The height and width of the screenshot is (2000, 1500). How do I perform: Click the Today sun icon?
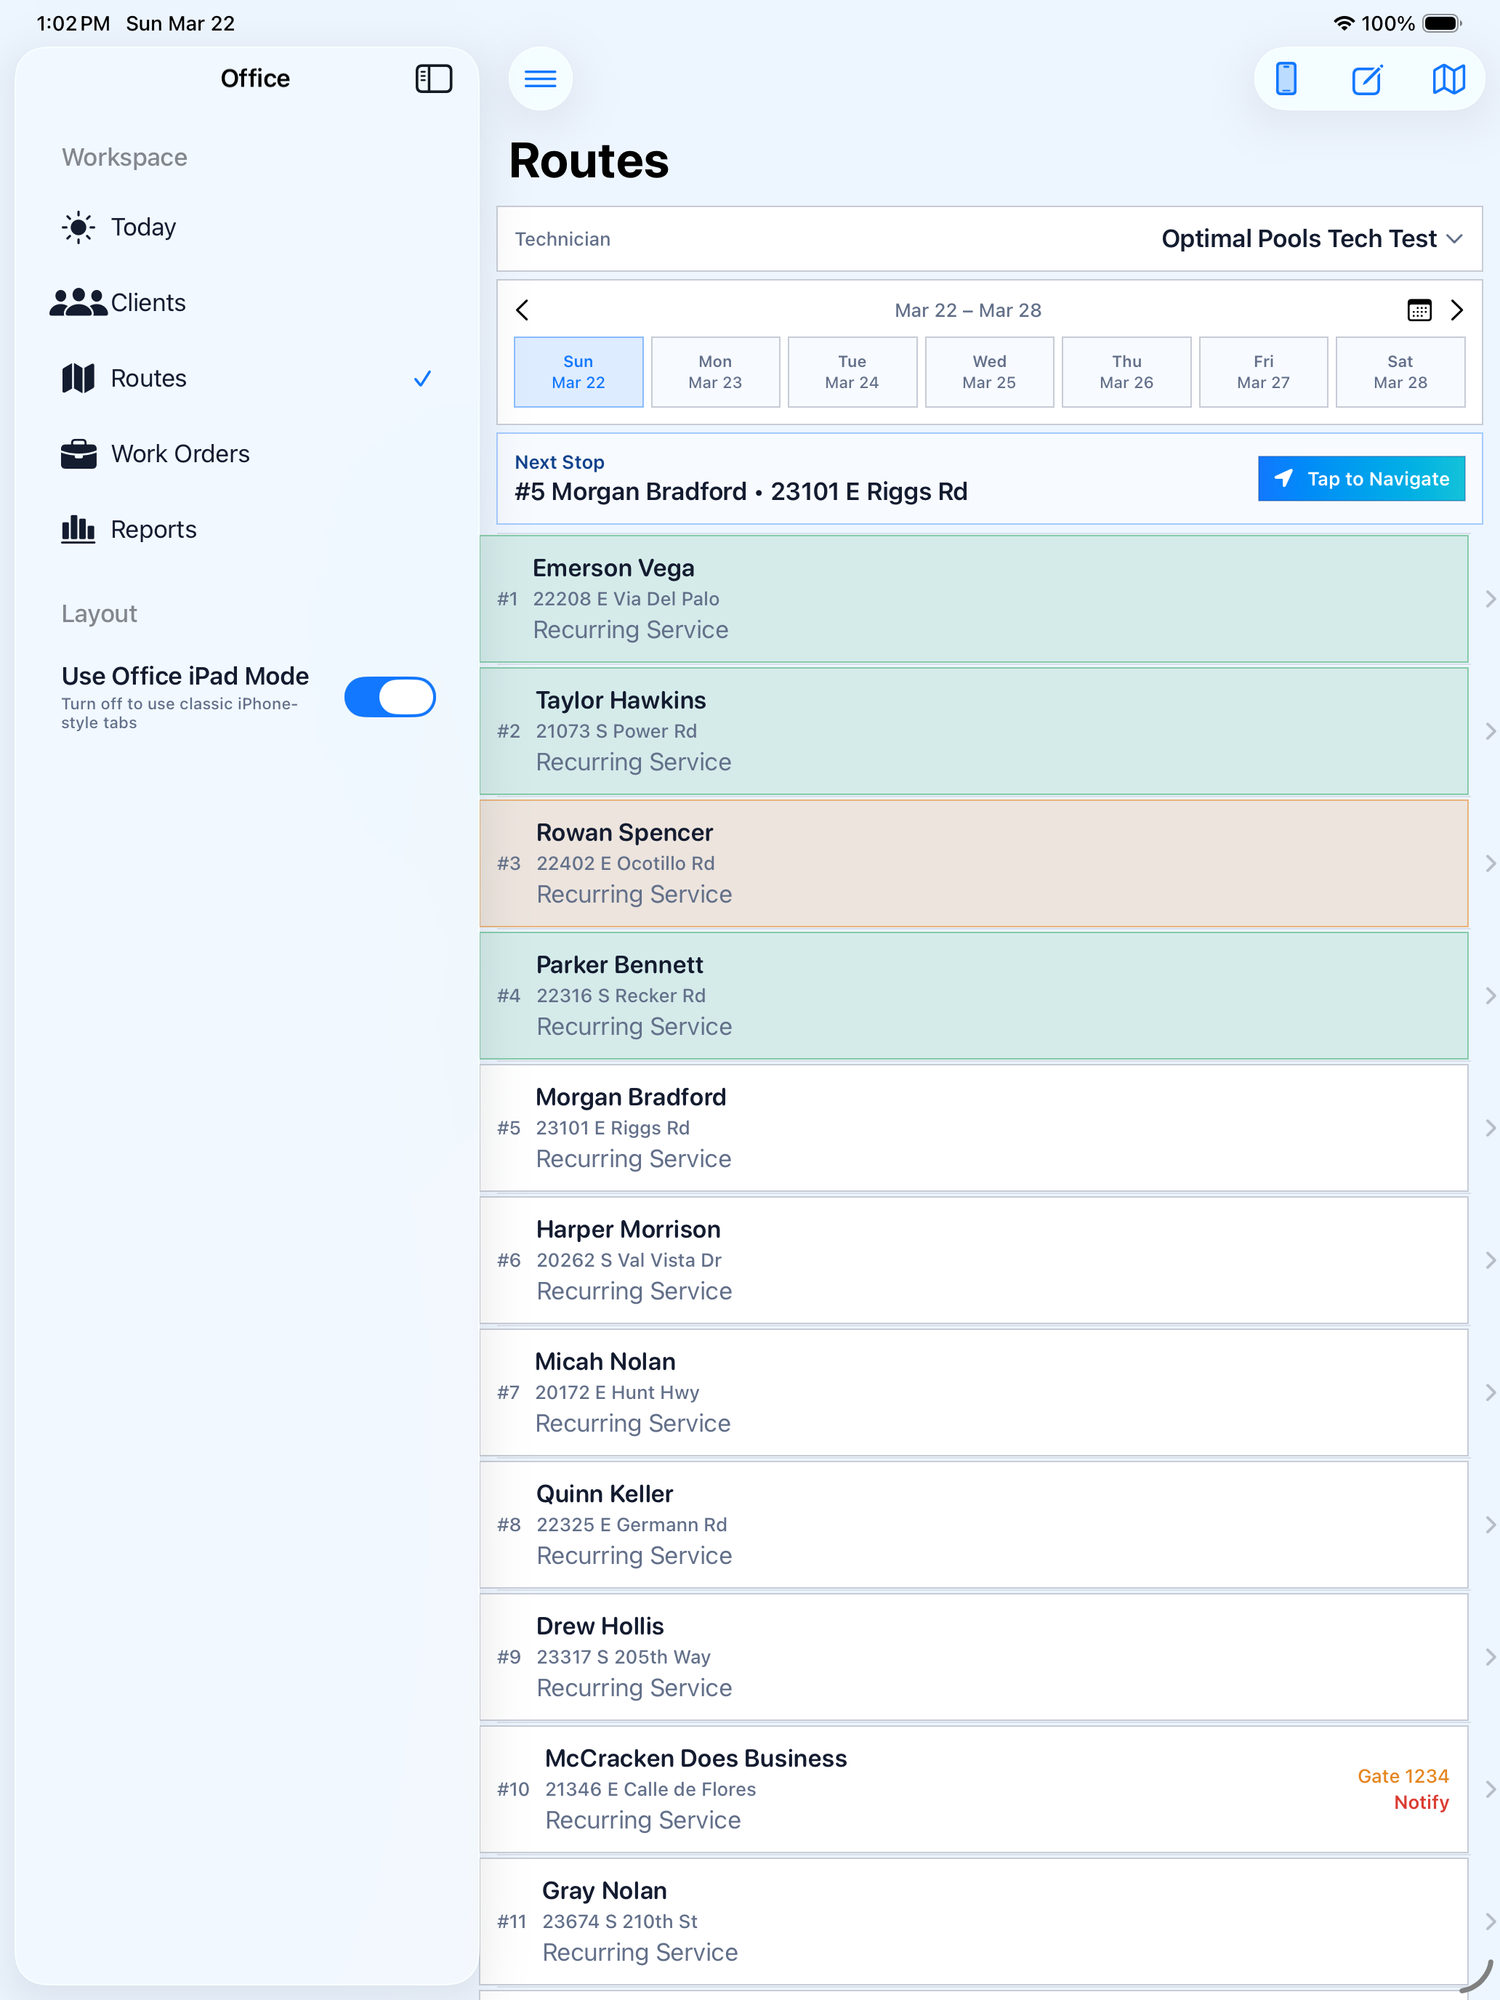tap(78, 227)
